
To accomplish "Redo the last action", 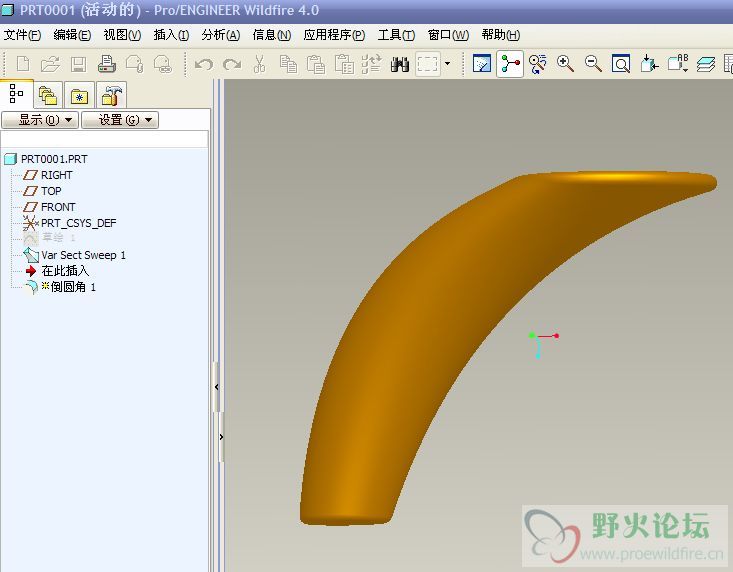I will tap(231, 64).
